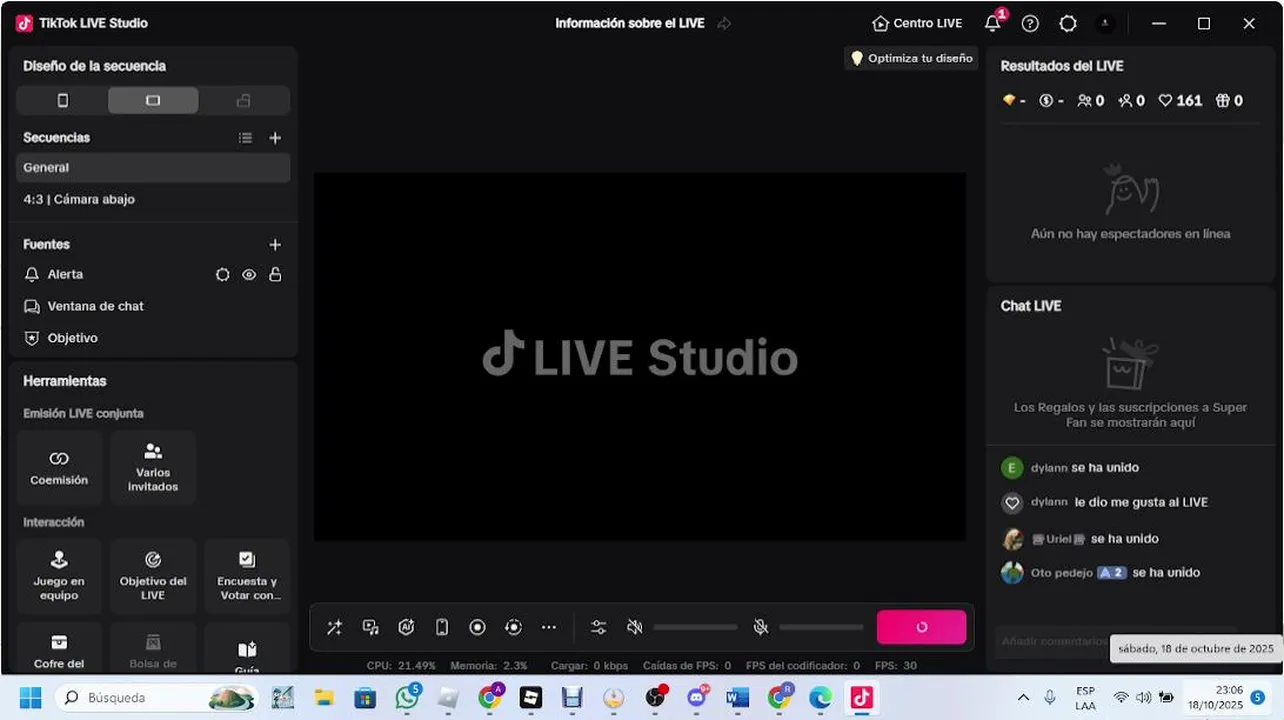Toggle the muted speaker icon
The height and width of the screenshot is (720, 1284).
(634, 627)
